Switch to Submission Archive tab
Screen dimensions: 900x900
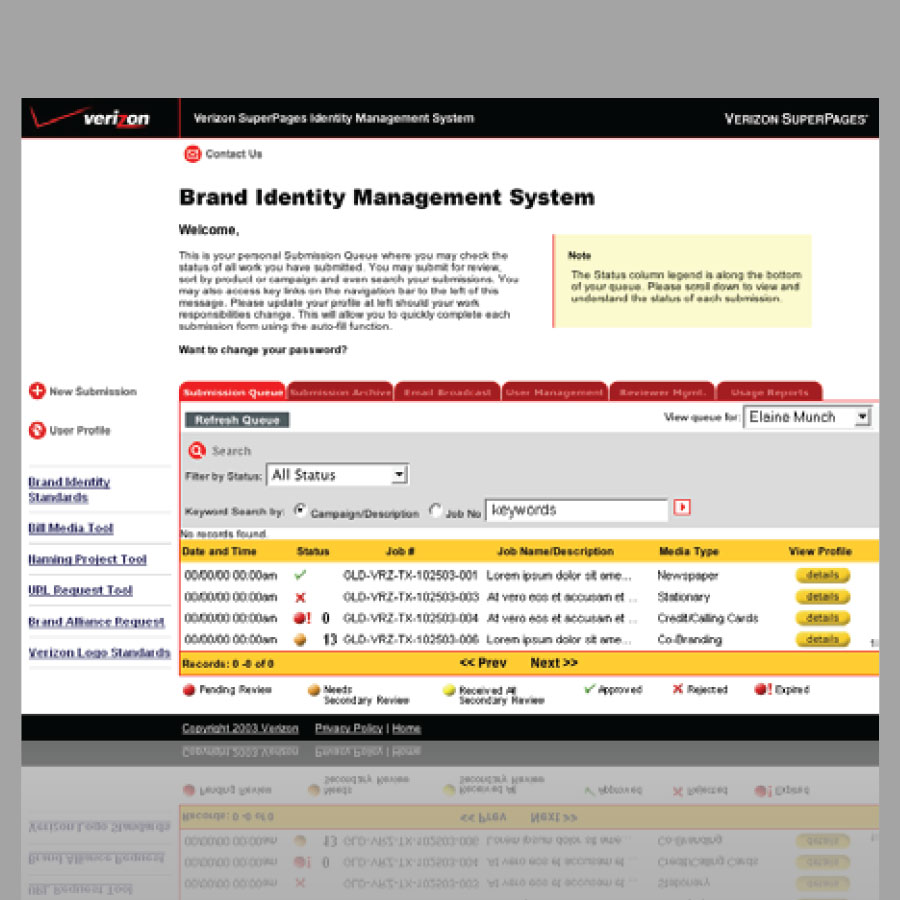coord(340,392)
